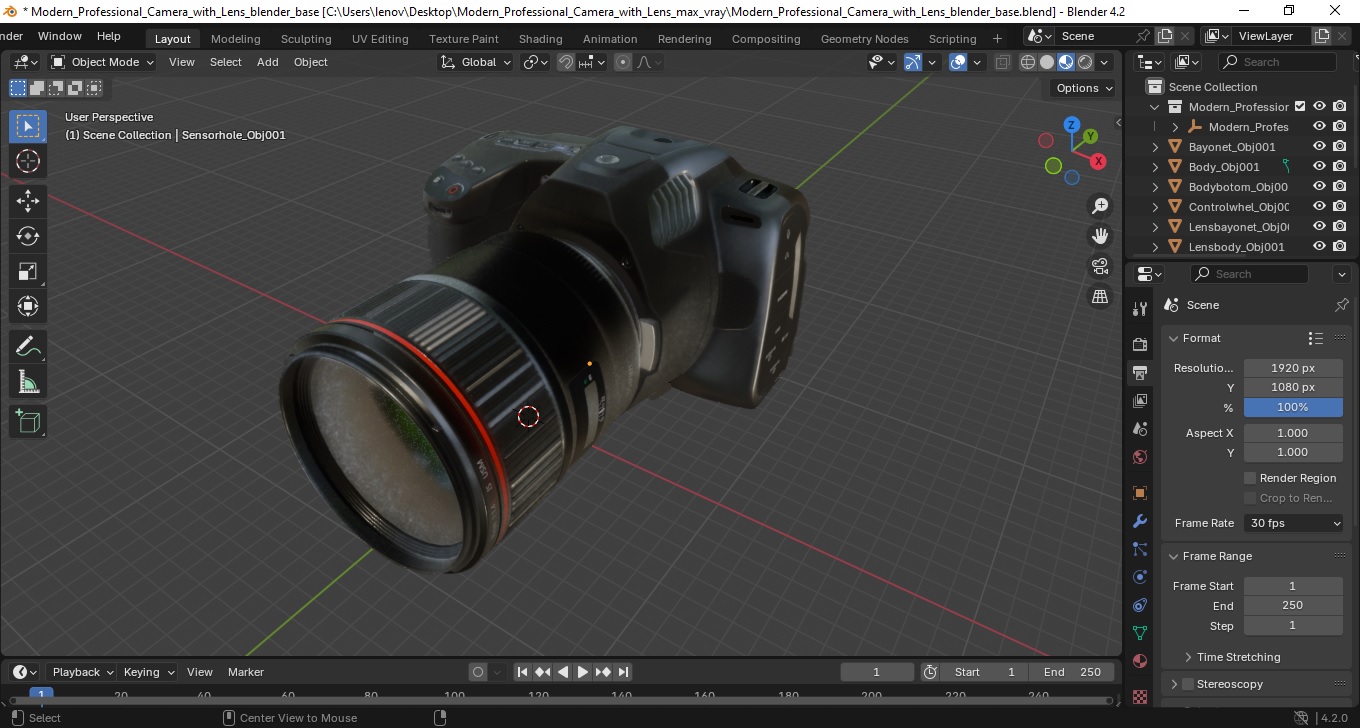This screenshot has height=728, width=1360.
Task: Choose the Rotate tool
Action: tap(28, 236)
